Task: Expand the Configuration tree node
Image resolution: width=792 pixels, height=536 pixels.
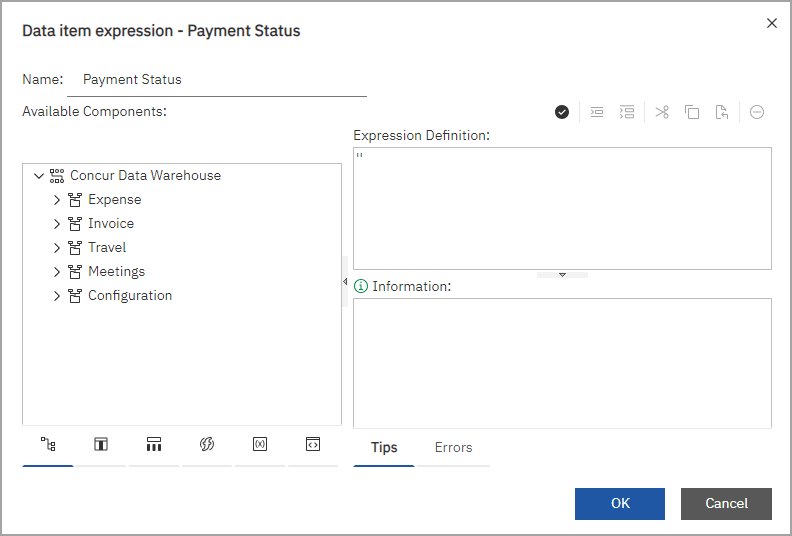Action: click(x=57, y=296)
